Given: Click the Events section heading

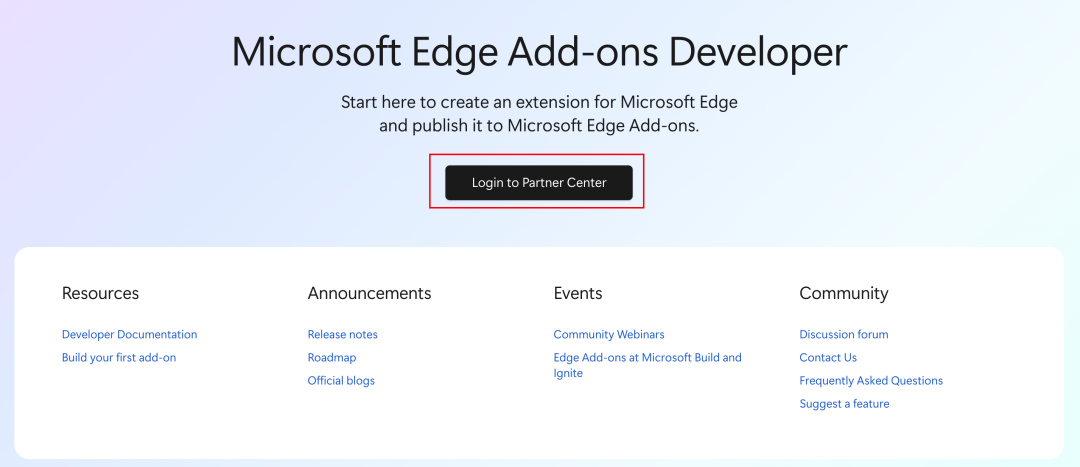Looking at the screenshot, I should (x=577, y=293).
